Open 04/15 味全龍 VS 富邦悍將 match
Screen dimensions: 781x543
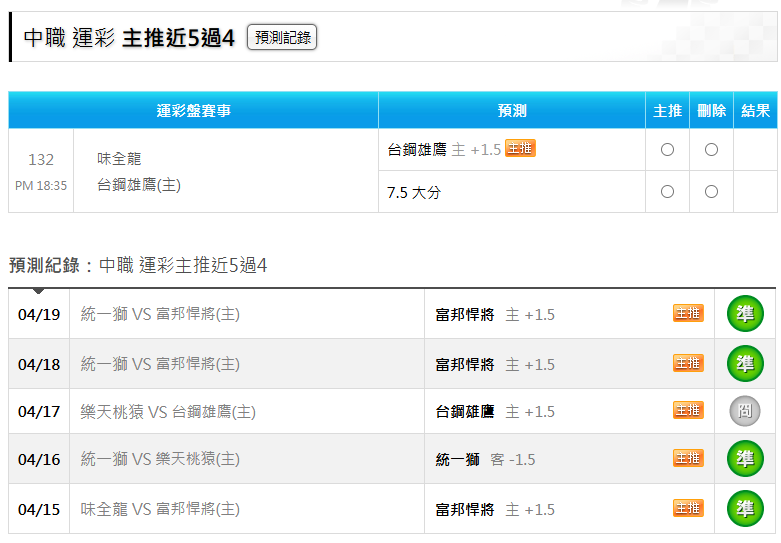[160, 509]
